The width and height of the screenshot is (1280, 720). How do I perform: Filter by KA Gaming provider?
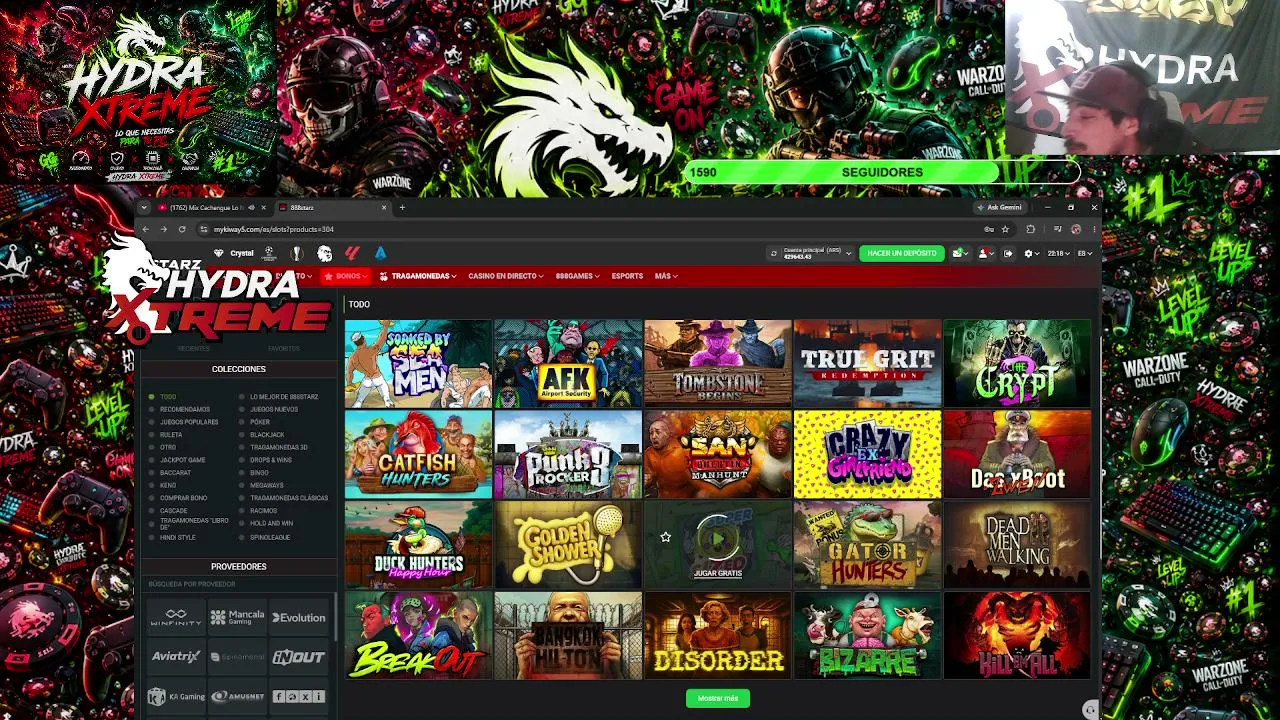coord(176,696)
